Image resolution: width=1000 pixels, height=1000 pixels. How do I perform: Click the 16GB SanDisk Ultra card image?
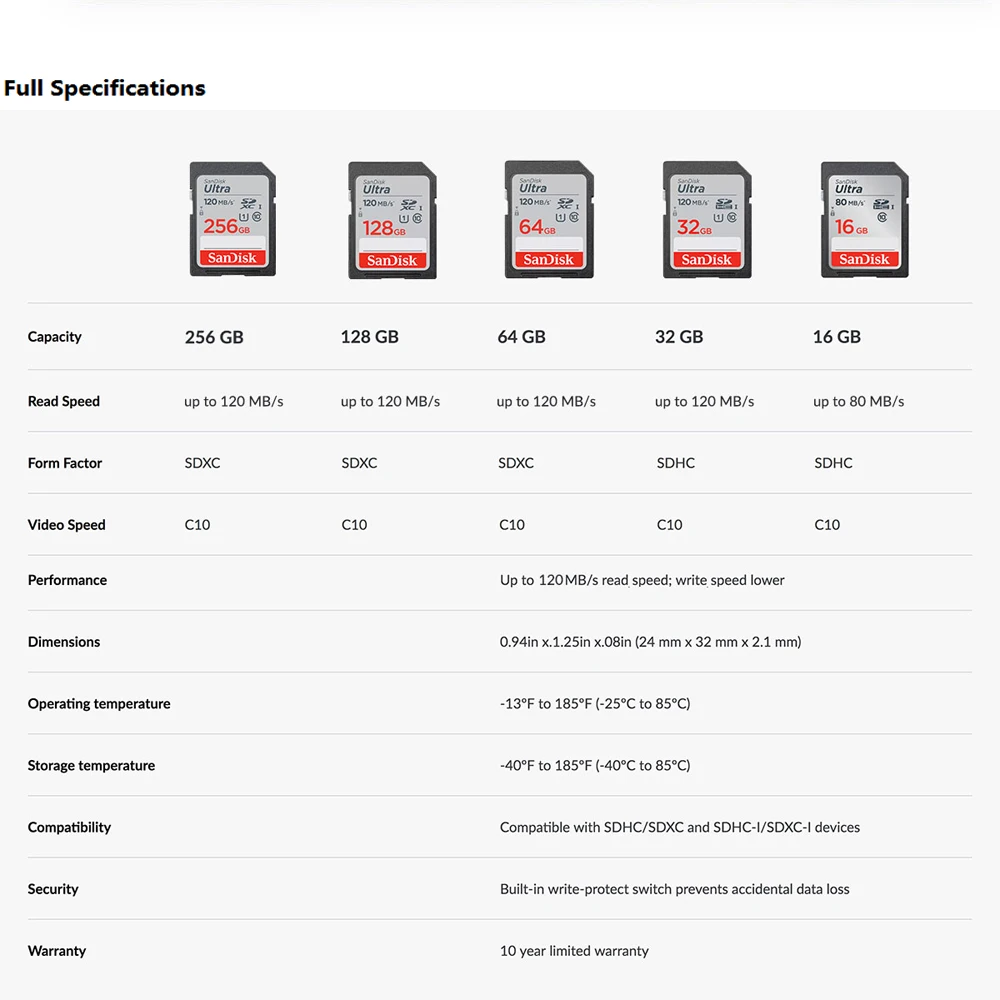865,219
